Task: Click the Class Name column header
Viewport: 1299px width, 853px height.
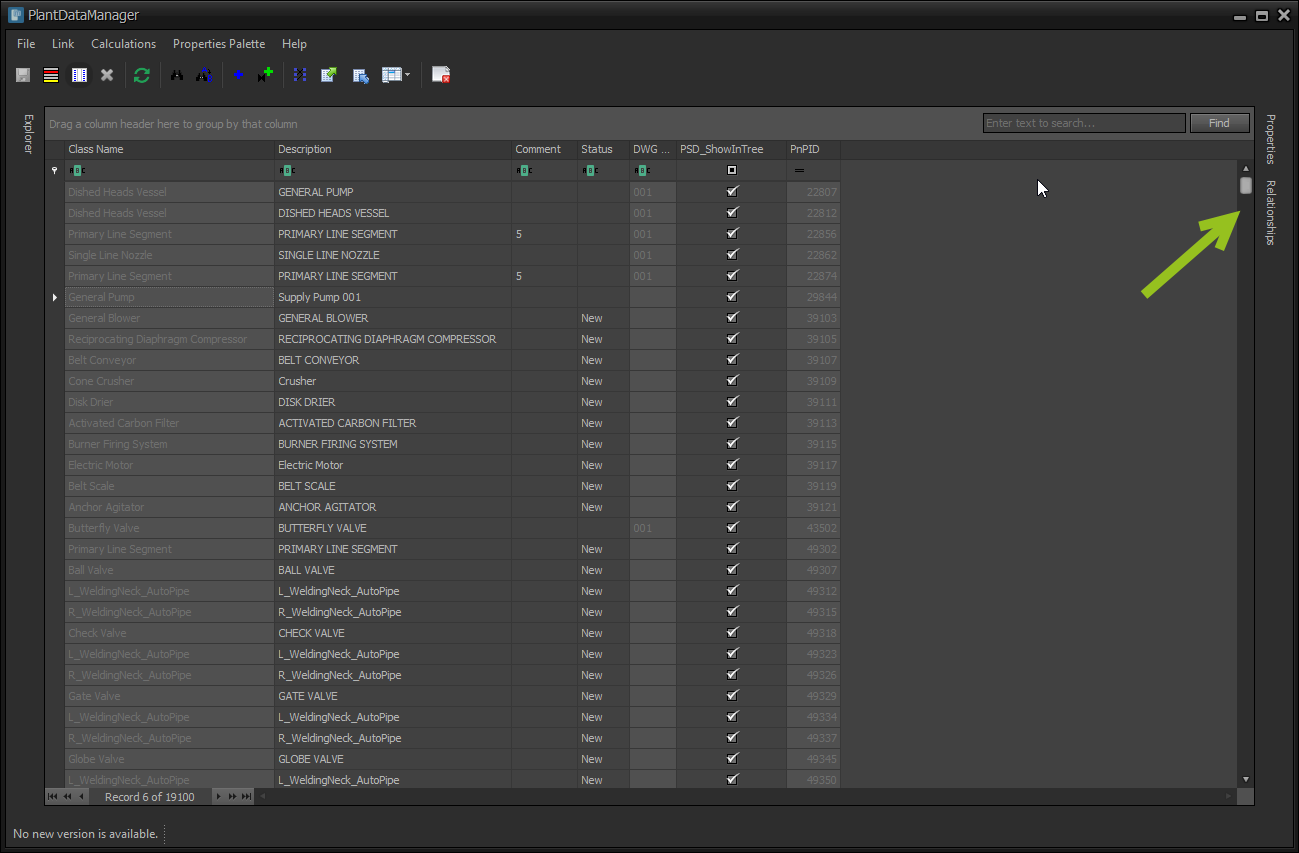Action: click(169, 149)
